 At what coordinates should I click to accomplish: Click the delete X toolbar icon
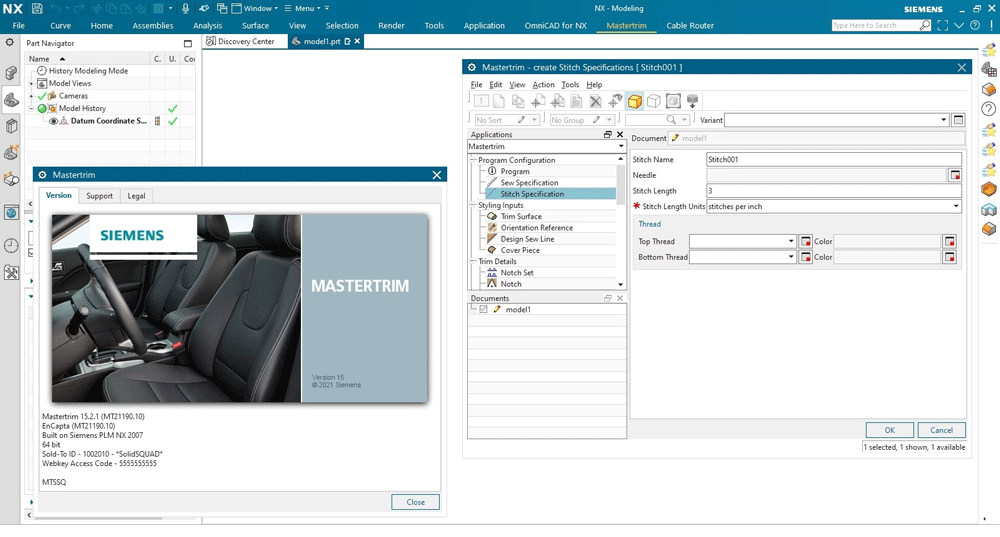pyautogui.click(x=596, y=101)
